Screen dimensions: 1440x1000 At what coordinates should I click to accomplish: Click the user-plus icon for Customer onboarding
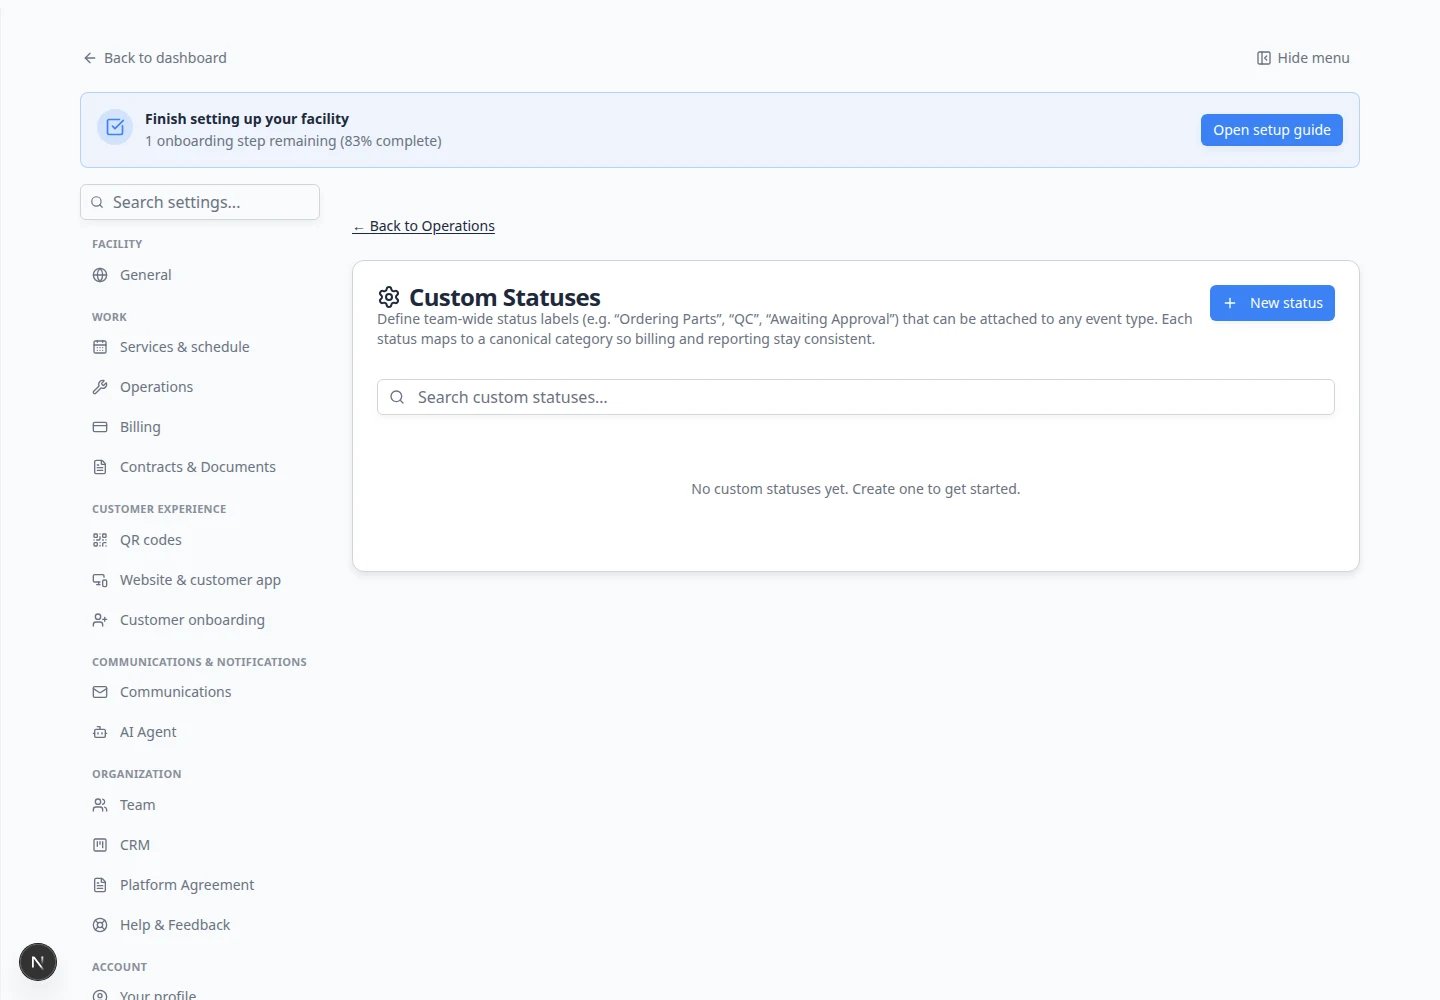click(100, 620)
